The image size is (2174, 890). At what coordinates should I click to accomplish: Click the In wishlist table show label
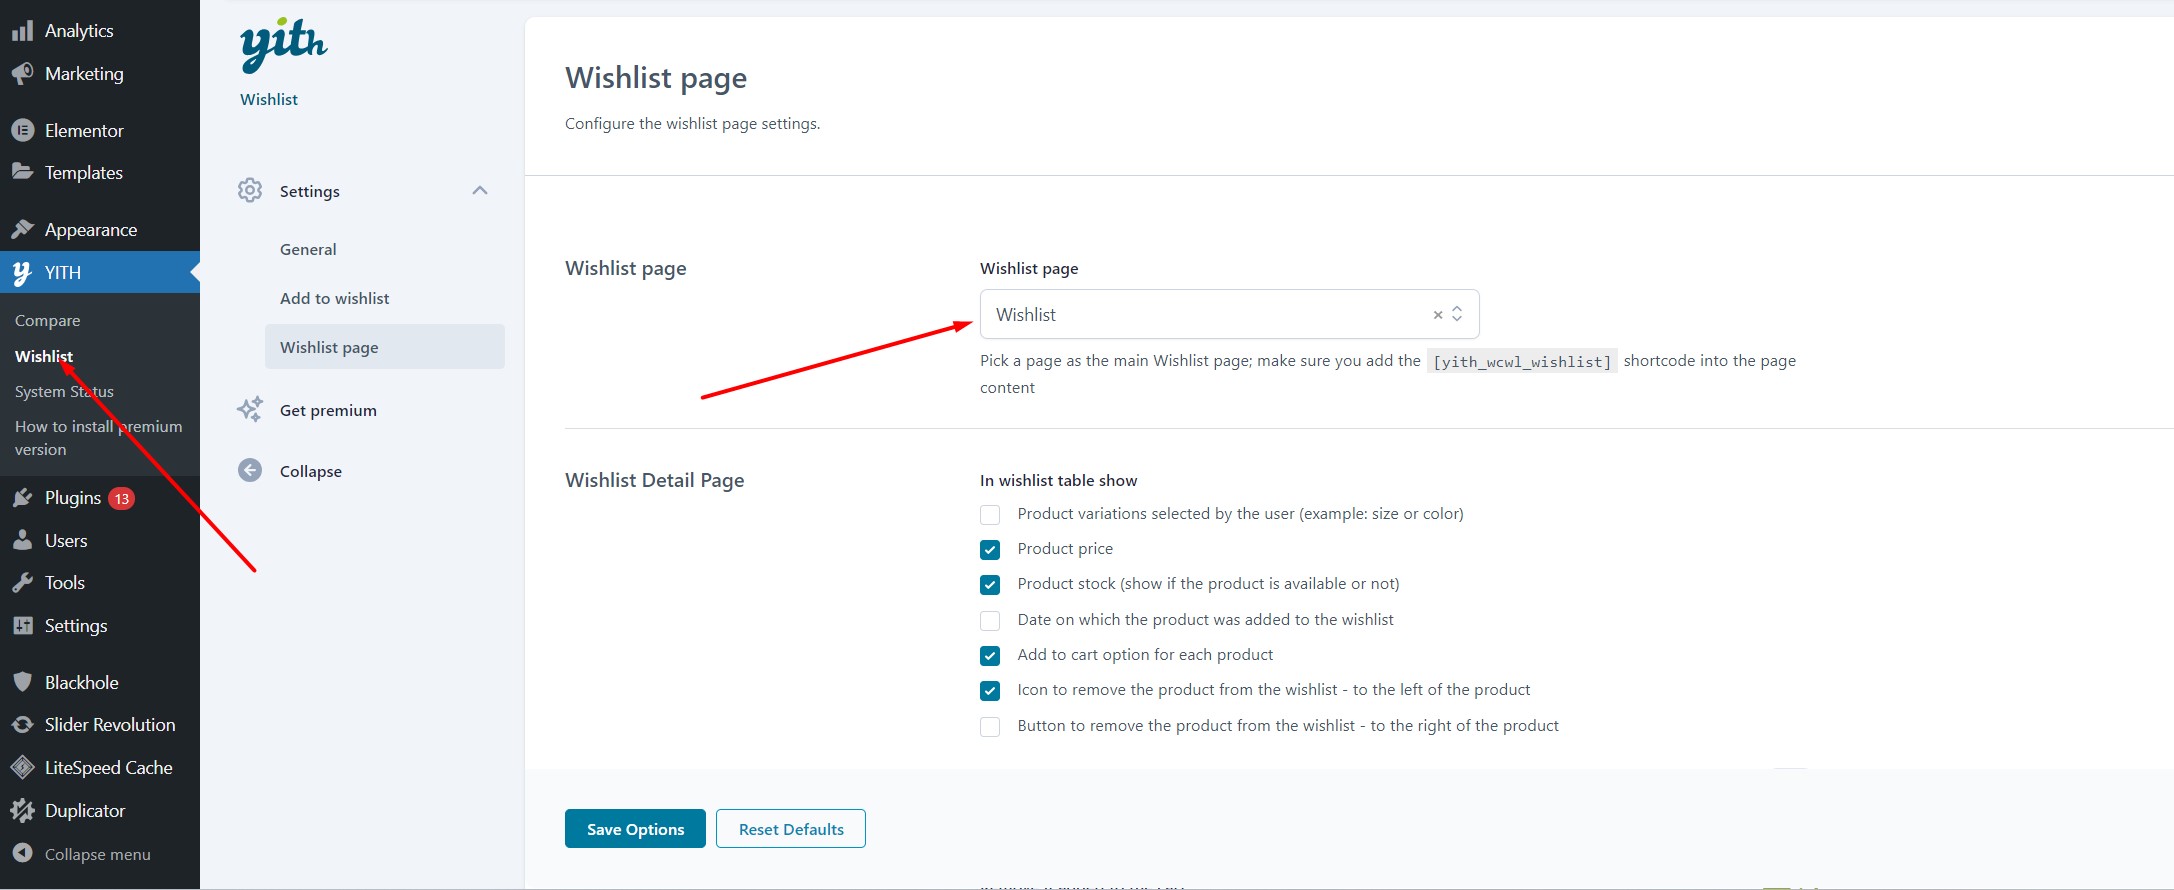pyautogui.click(x=1059, y=480)
